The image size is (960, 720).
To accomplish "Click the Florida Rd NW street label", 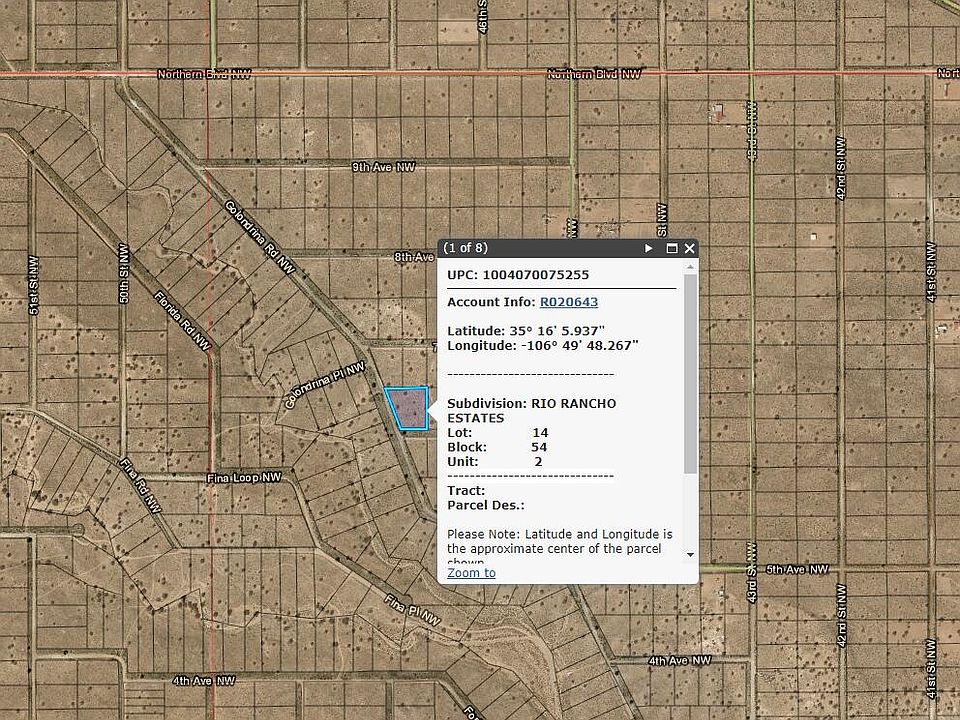I will pyautogui.click(x=180, y=320).
